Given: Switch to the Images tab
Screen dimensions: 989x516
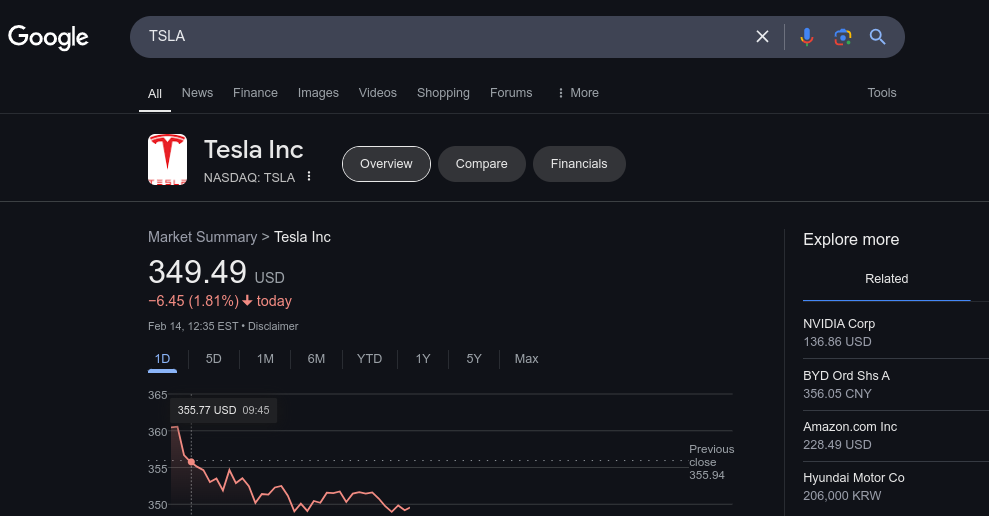Looking at the screenshot, I should click(318, 93).
